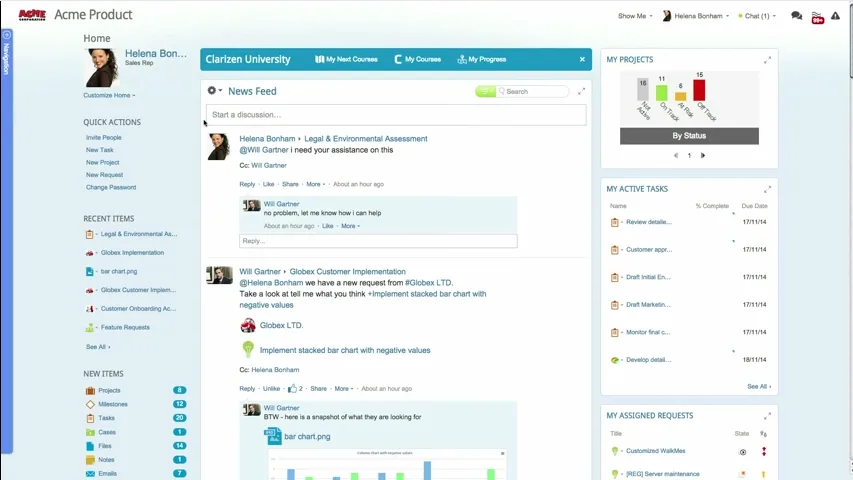Open the Customize Home dropdown
This screenshot has width=853, height=480.
tap(109, 95)
